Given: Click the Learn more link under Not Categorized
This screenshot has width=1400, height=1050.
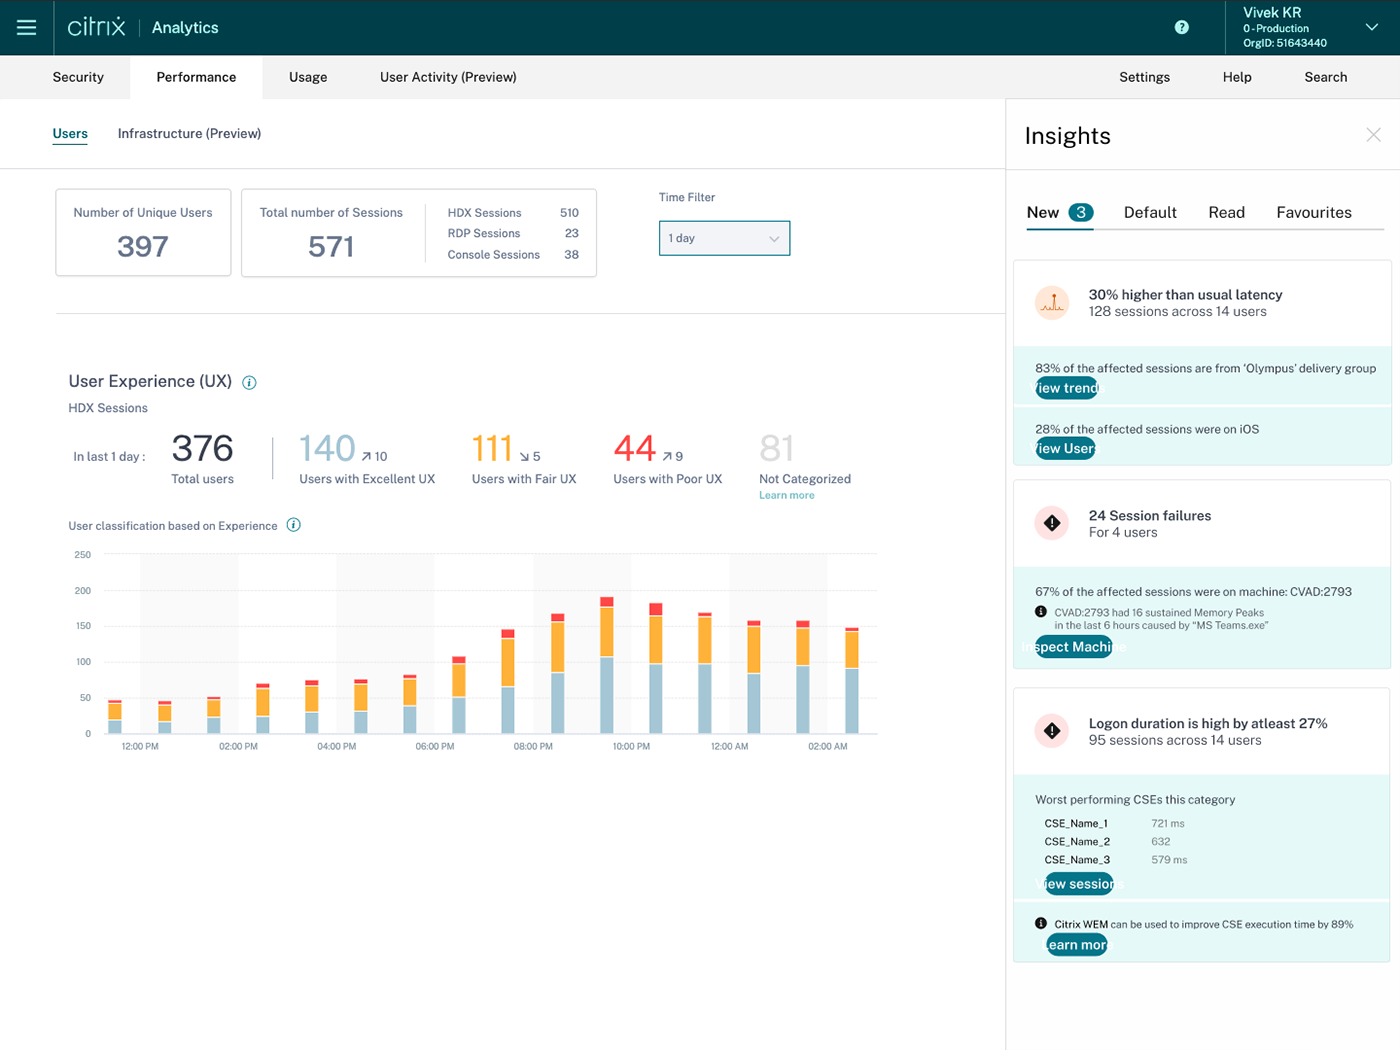Looking at the screenshot, I should pyautogui.click(x=786, y=495).
